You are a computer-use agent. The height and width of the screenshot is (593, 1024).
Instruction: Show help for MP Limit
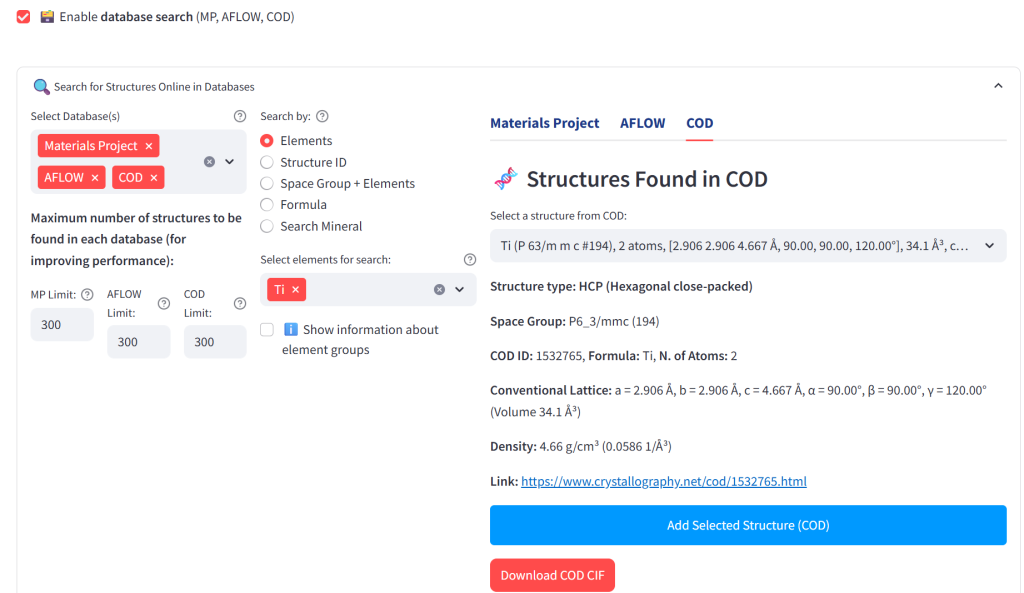coord(87,294)
